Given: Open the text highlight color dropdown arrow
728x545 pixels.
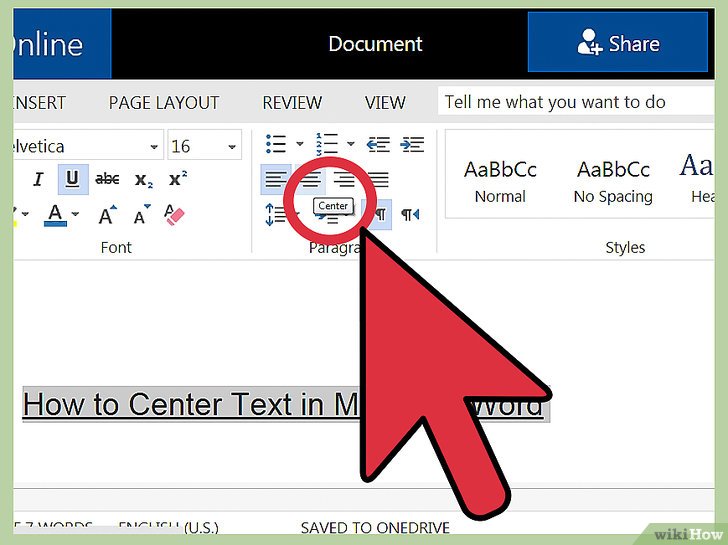Looking at the screenshot, I should tap(26, 214).
